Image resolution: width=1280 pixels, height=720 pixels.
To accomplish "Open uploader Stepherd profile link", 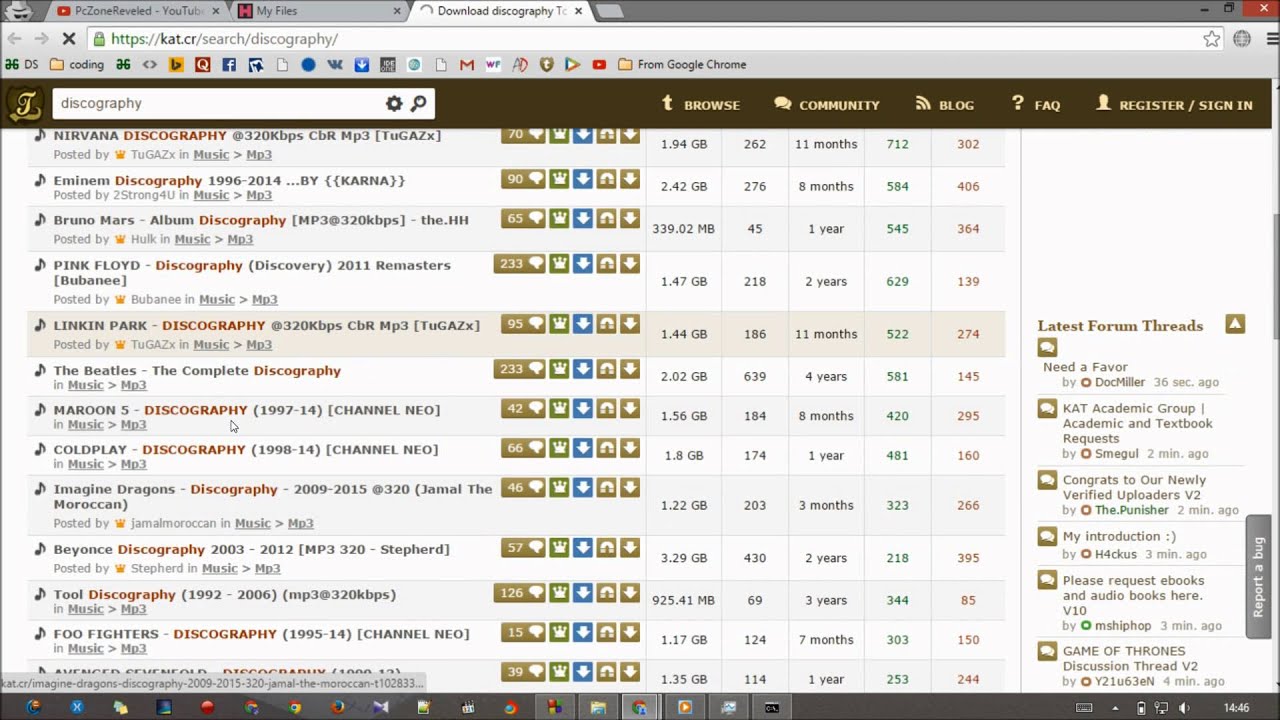I will coord(157,568).
